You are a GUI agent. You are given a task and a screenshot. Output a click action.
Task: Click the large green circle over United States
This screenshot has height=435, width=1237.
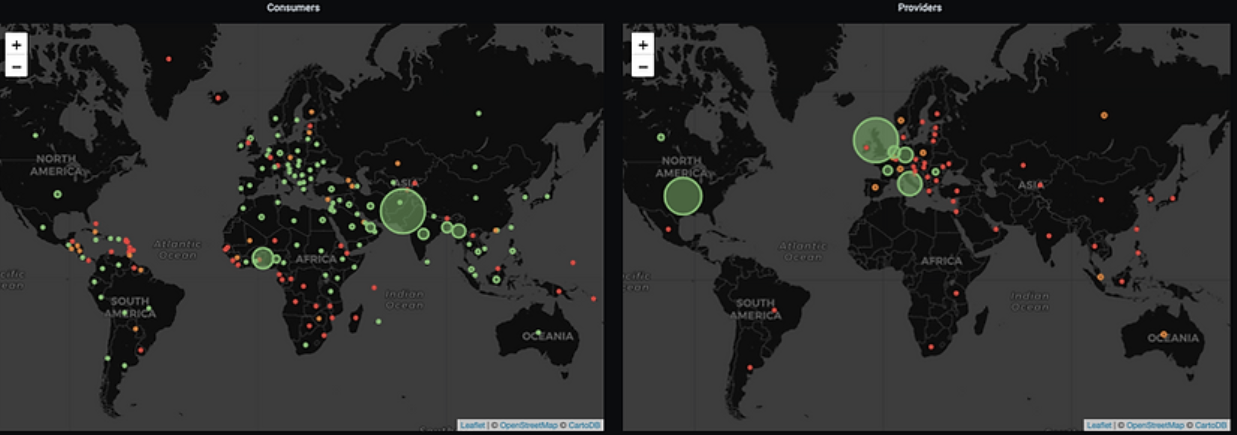pos(683,196)
